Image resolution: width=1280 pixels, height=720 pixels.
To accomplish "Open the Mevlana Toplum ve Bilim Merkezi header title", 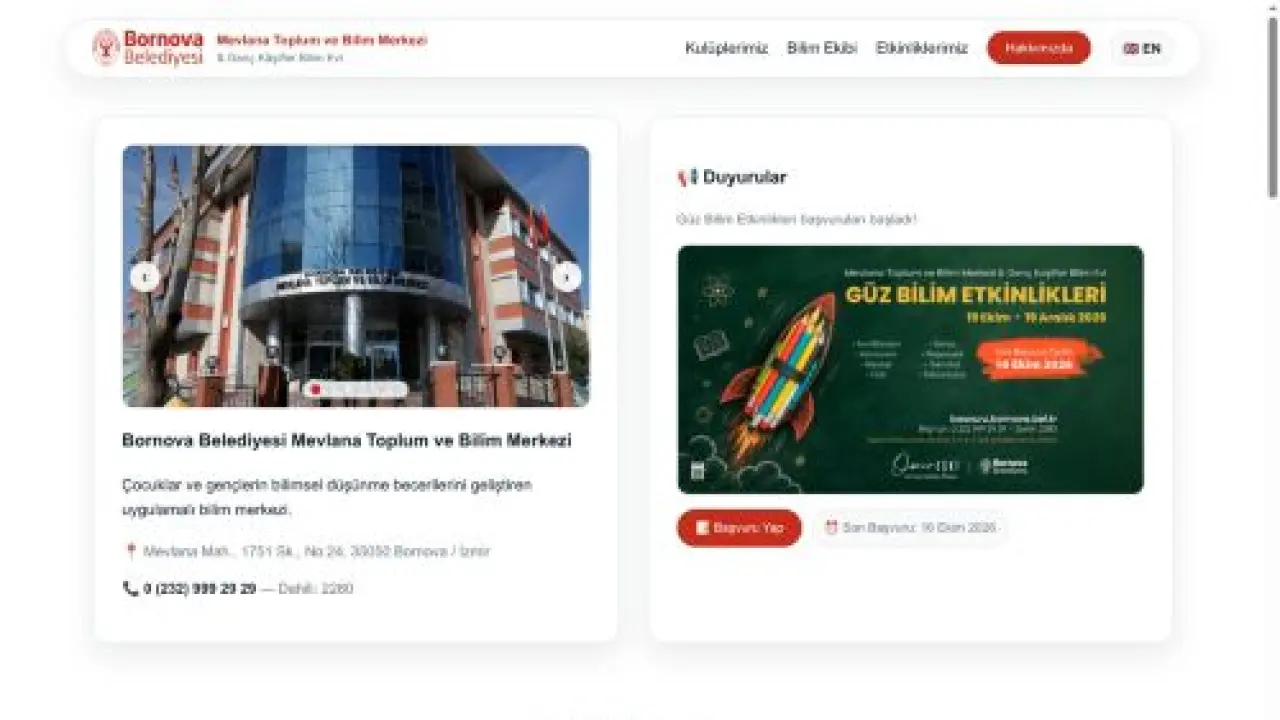I will pyautogui.click(x=322, y=40).
